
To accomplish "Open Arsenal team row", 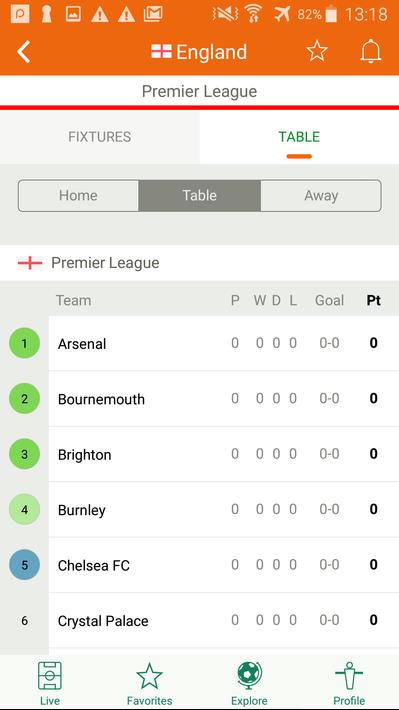I will pyautogui.click(x=224, y=343).
